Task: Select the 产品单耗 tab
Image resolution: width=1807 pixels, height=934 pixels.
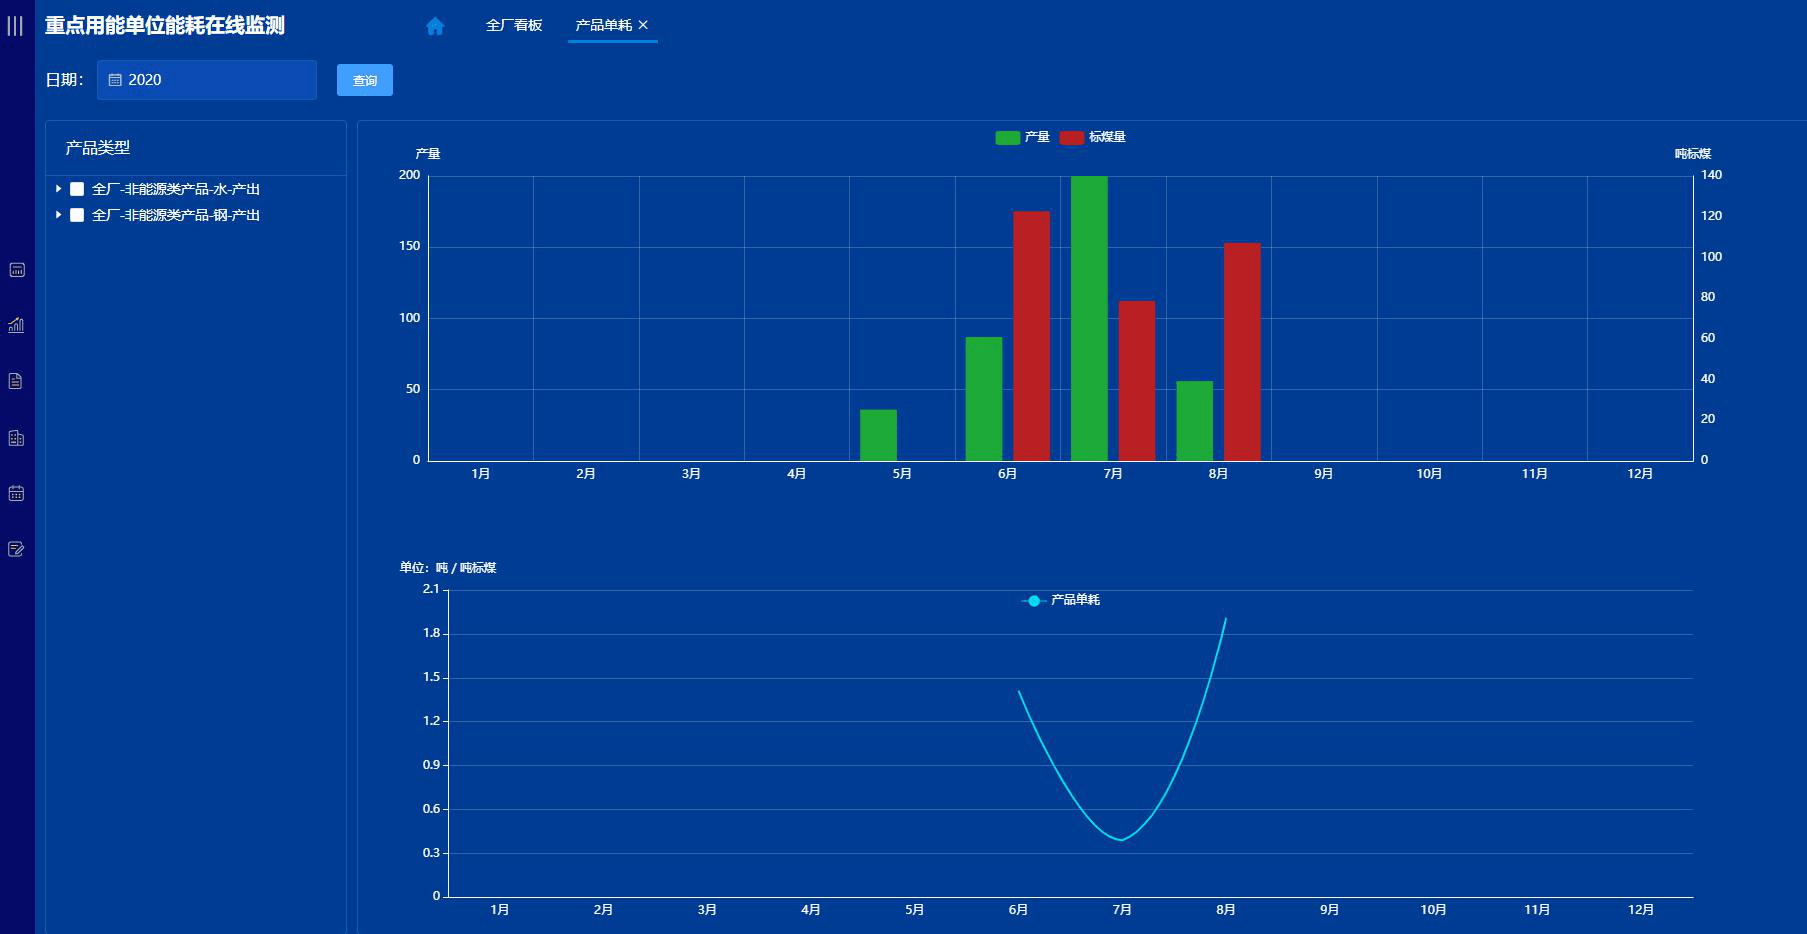Action: coord(603,25)
